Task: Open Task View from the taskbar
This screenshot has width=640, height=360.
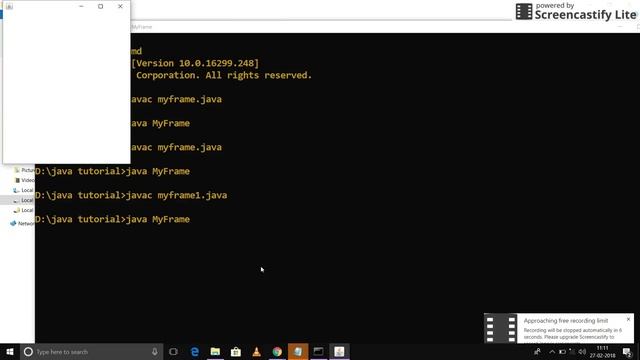Action: [173, 351]
